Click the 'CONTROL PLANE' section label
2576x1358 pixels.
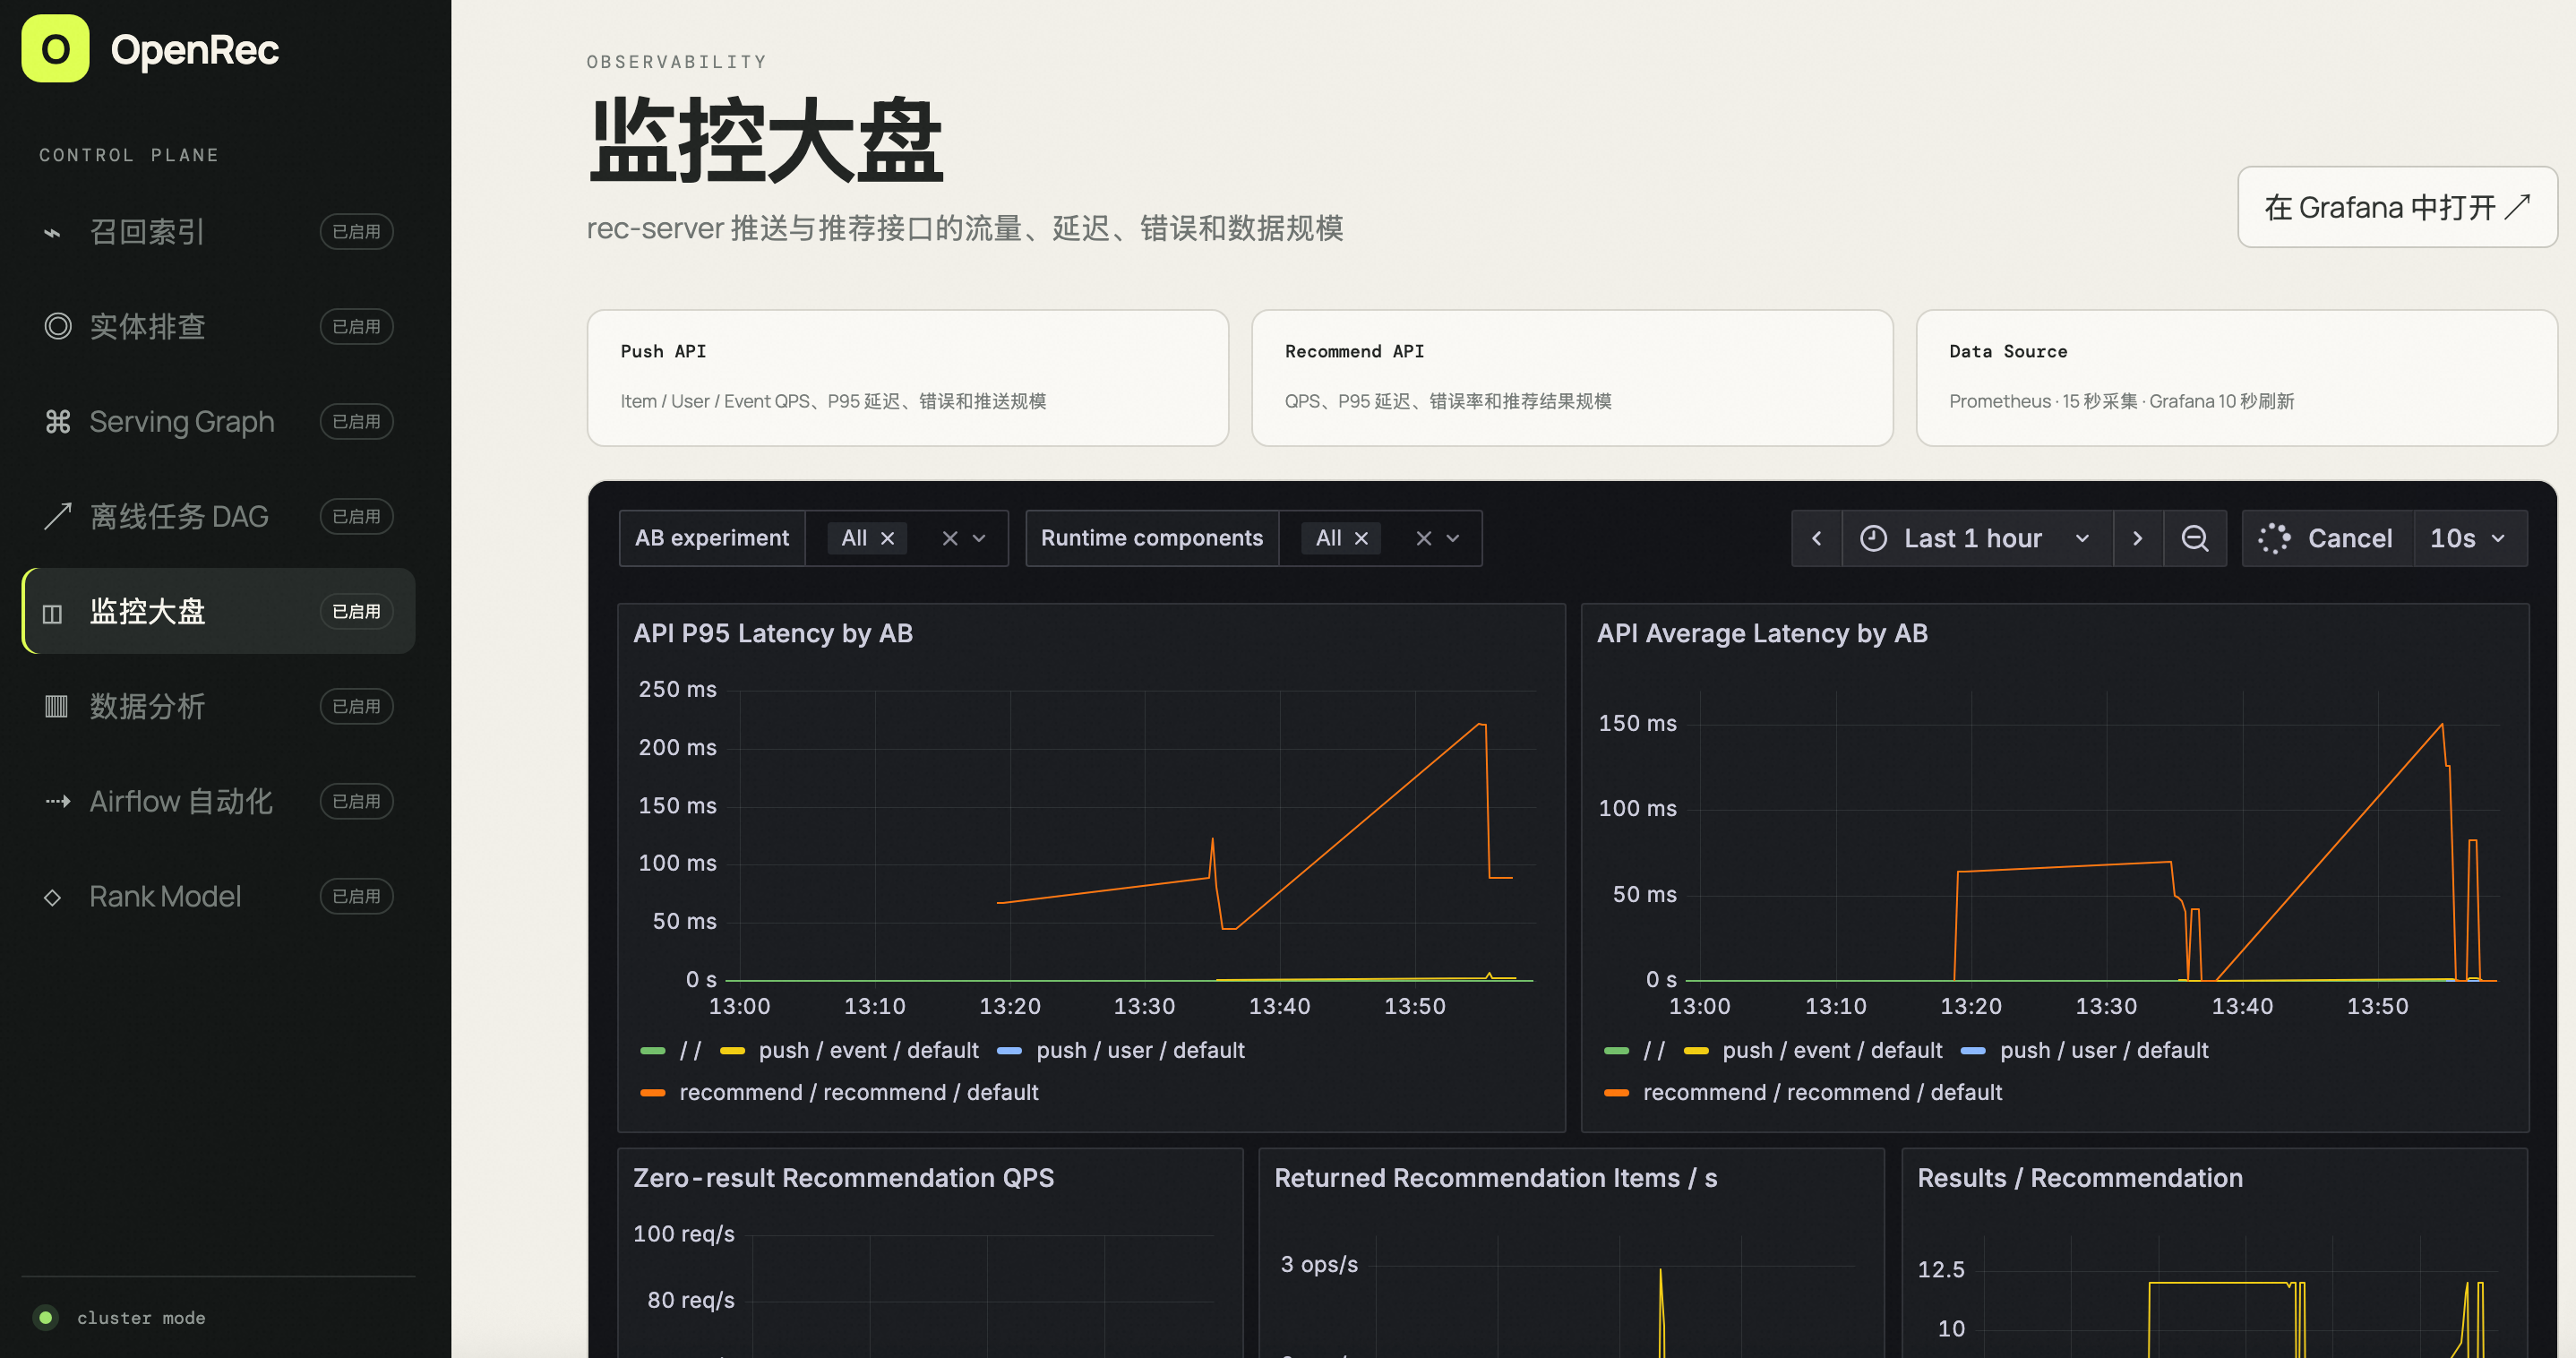coord(129,155)
